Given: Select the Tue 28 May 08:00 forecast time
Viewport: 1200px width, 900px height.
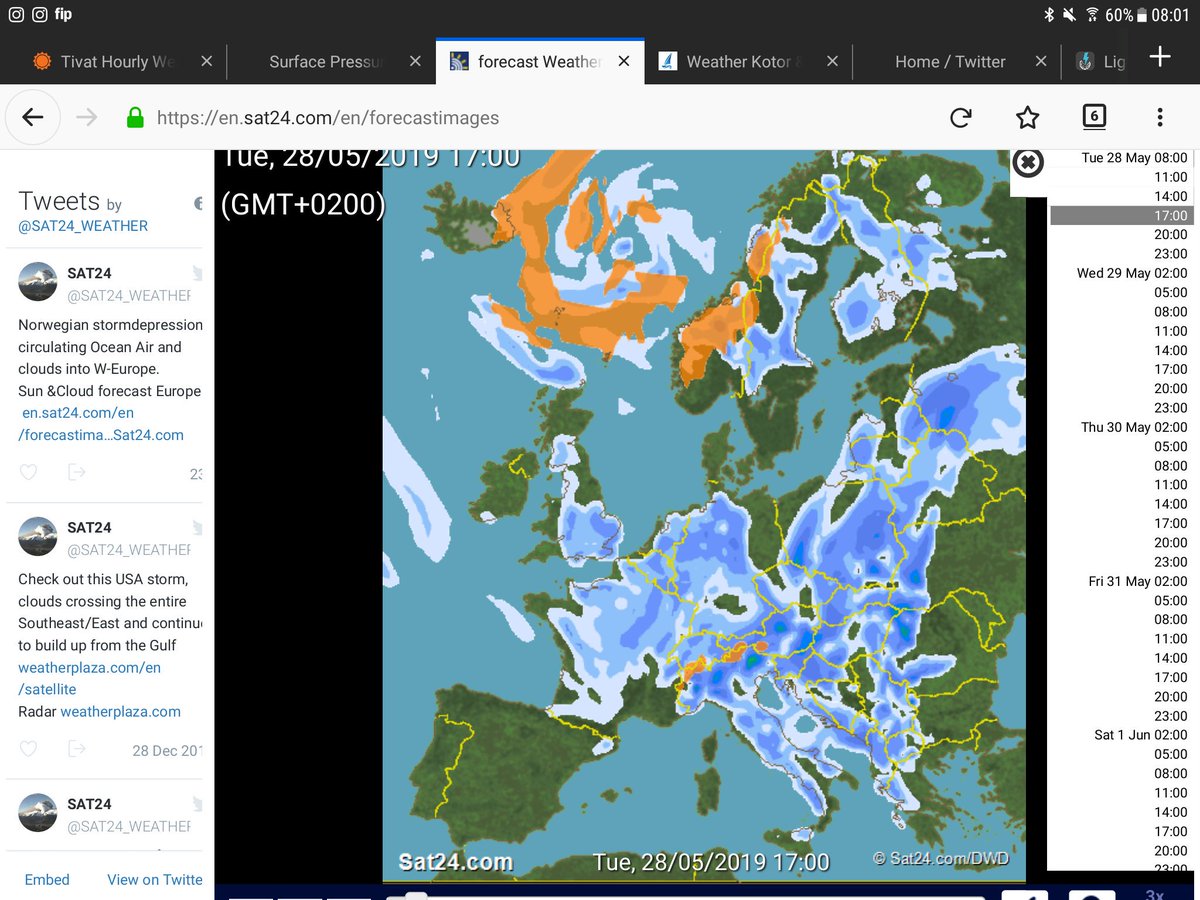Looking at the screenshot, I should coord(1134,158).
